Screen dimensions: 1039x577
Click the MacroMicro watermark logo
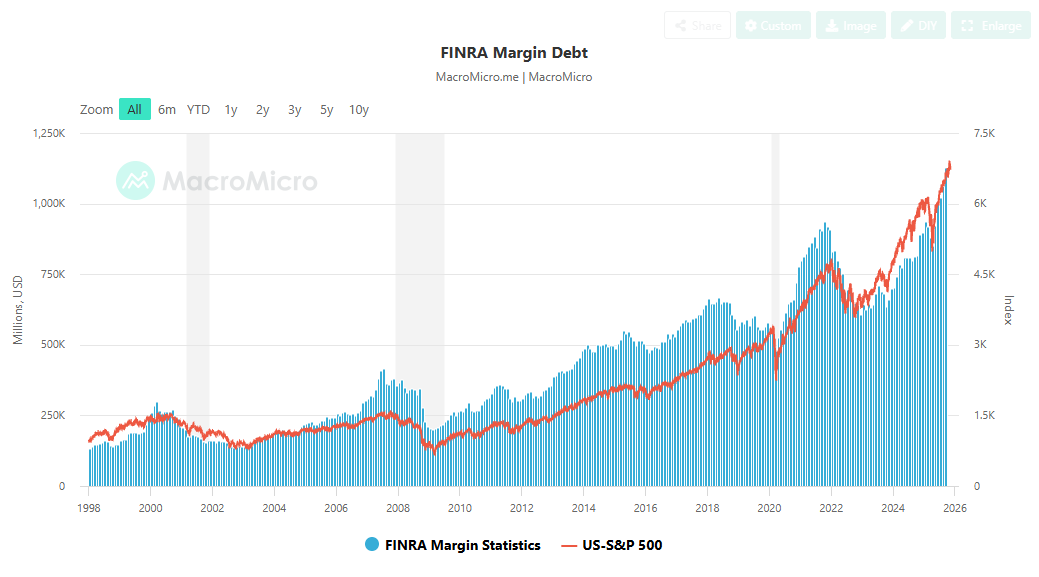(217, 181)
